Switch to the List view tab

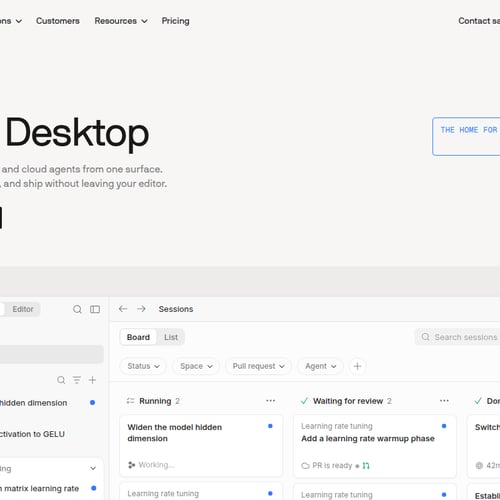click(x=171, y=337)
